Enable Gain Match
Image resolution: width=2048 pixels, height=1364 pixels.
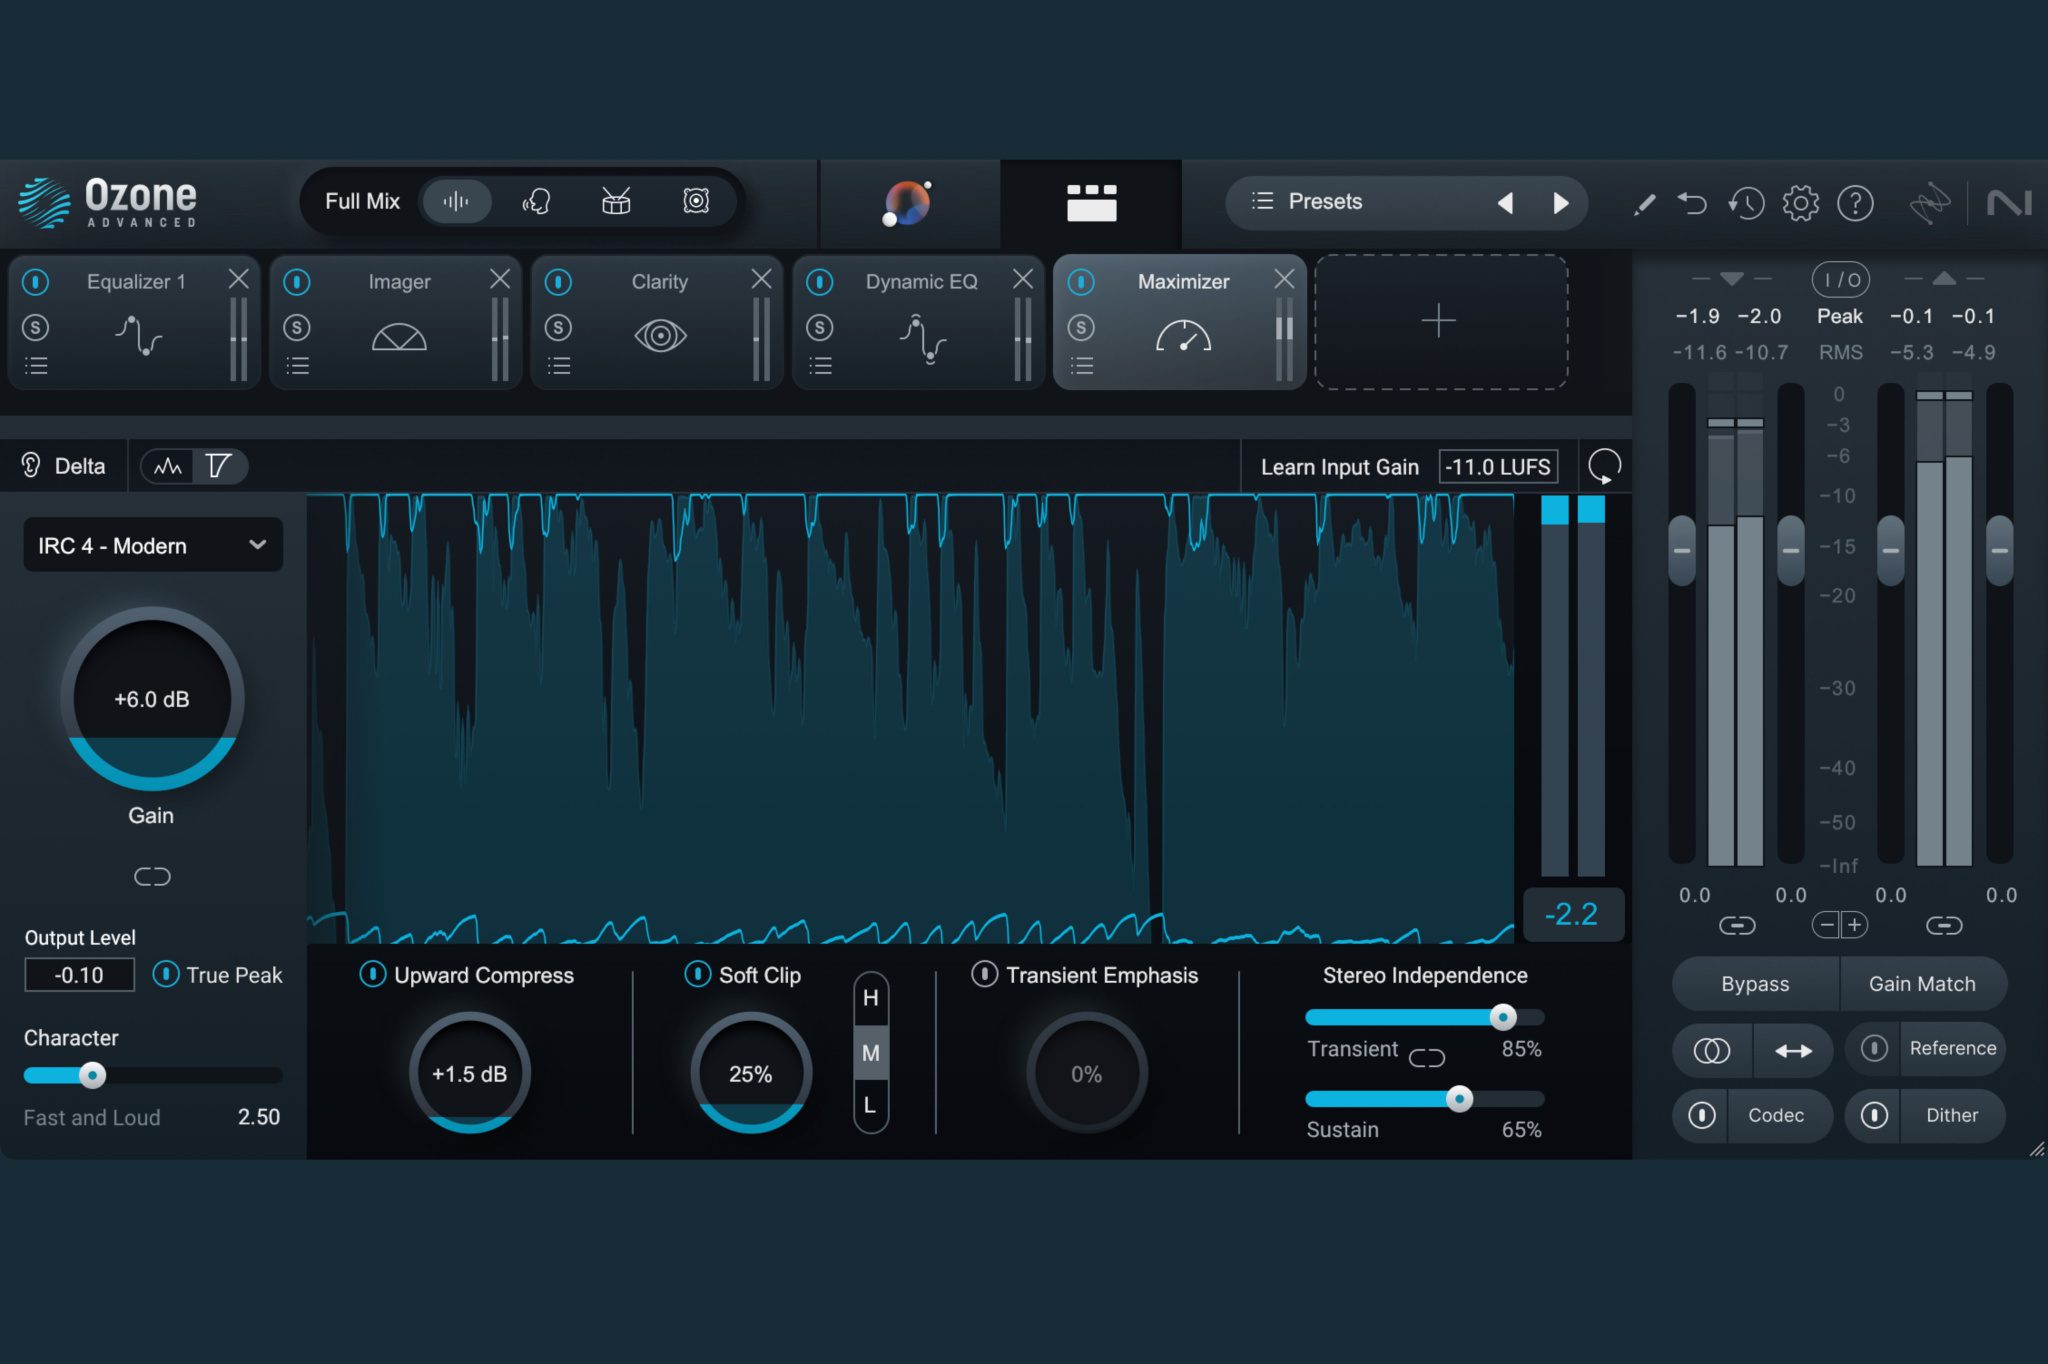1922,983
